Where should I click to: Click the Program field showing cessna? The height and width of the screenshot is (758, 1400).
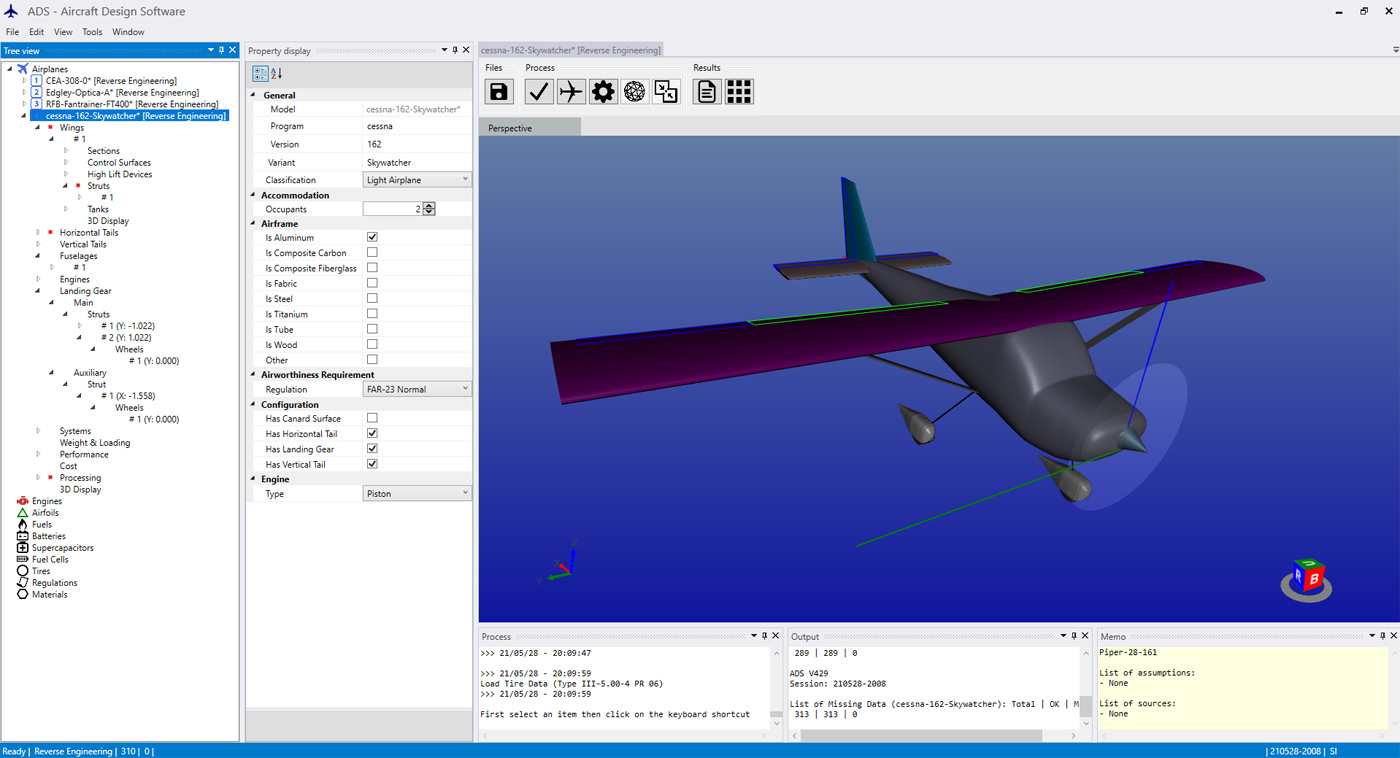coord(416,127)
